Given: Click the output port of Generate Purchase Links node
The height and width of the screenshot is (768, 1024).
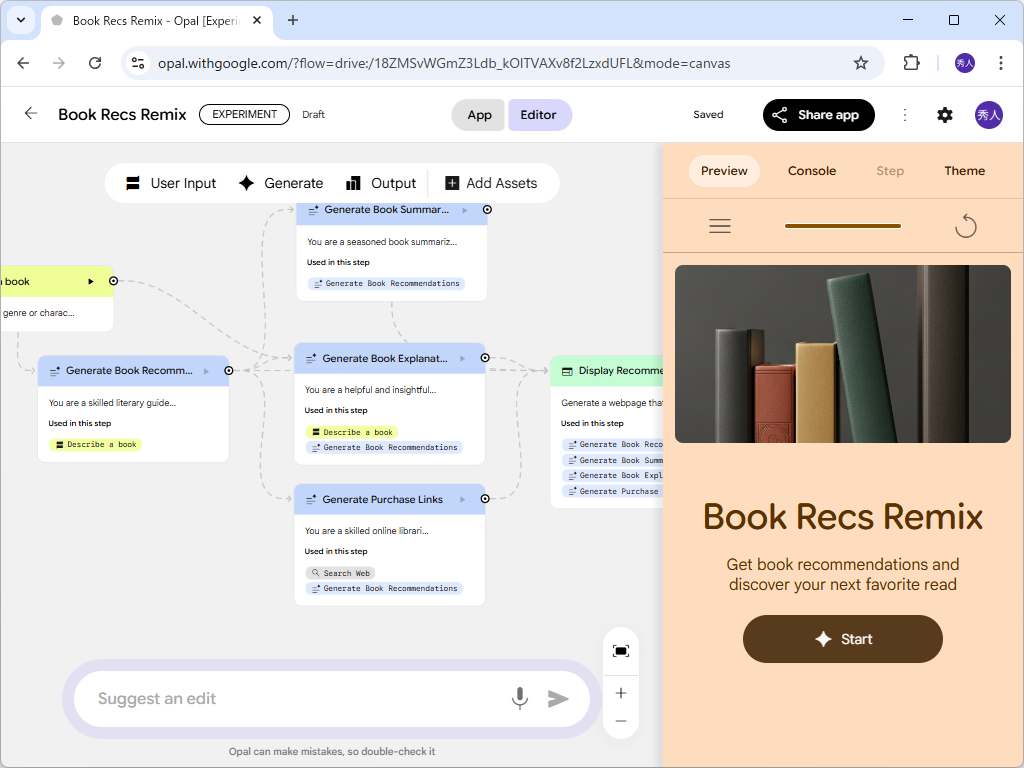Looking at the screenshot, I should pos(485,499).
